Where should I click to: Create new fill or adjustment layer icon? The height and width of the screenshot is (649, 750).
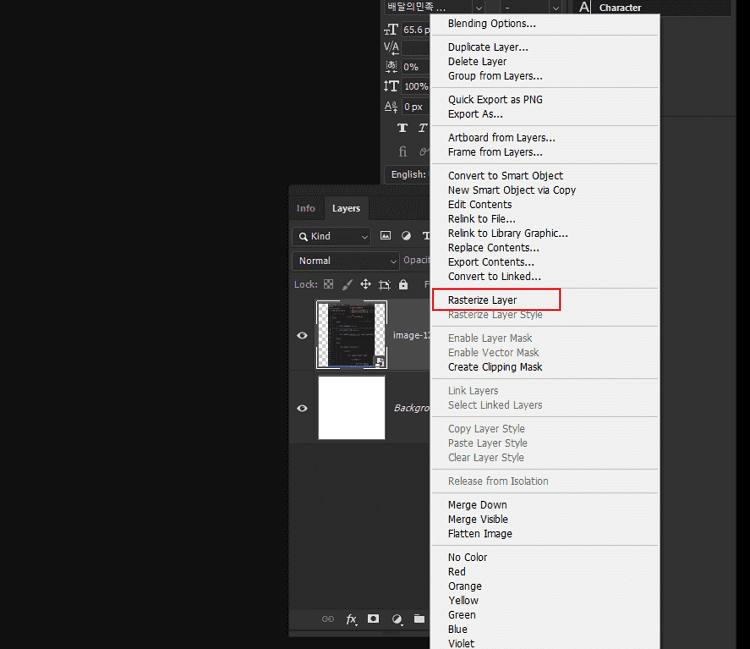coord(397,619)
